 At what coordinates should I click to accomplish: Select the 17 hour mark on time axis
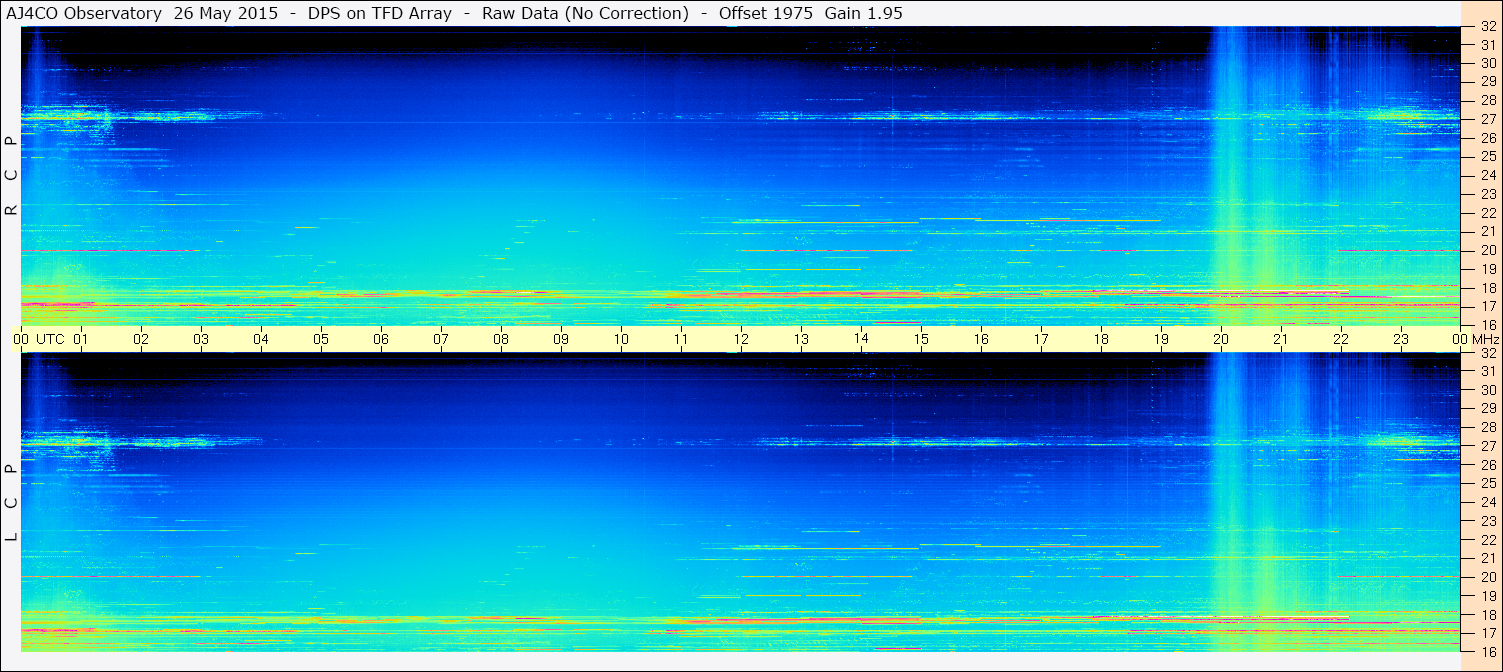coord(1041,339)
